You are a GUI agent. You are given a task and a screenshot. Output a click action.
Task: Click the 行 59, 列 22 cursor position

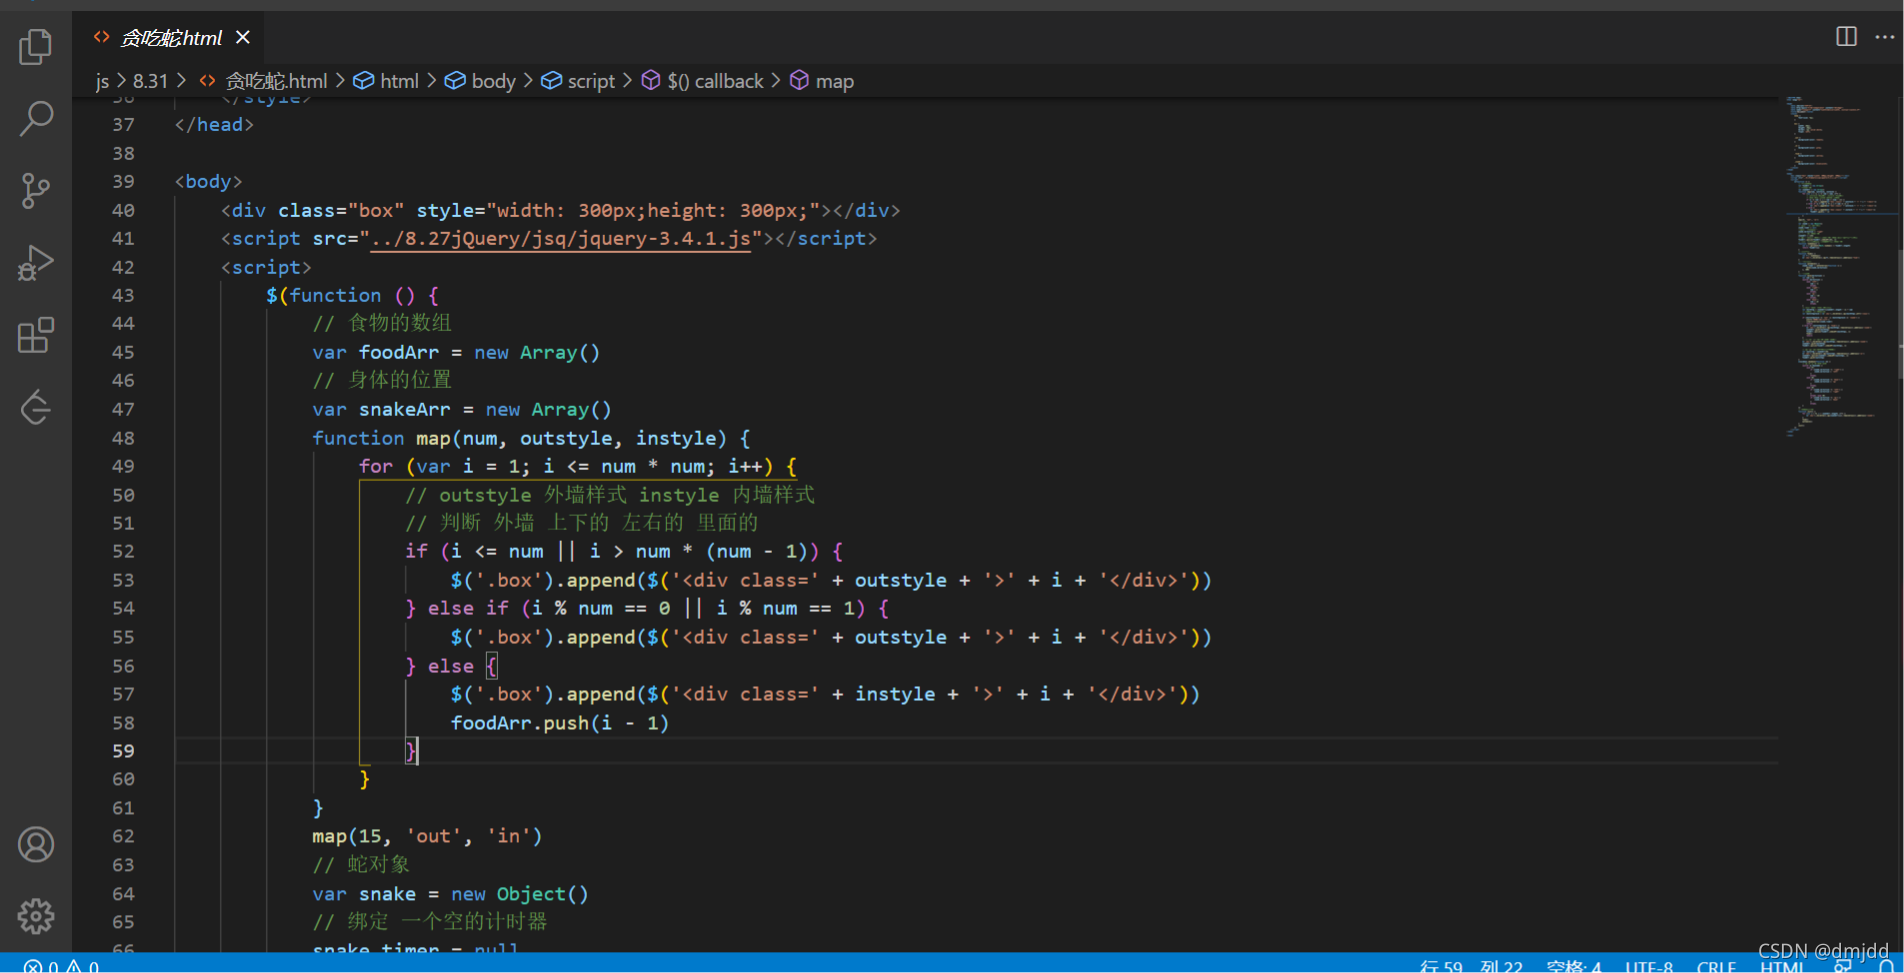click(1471, 966)
